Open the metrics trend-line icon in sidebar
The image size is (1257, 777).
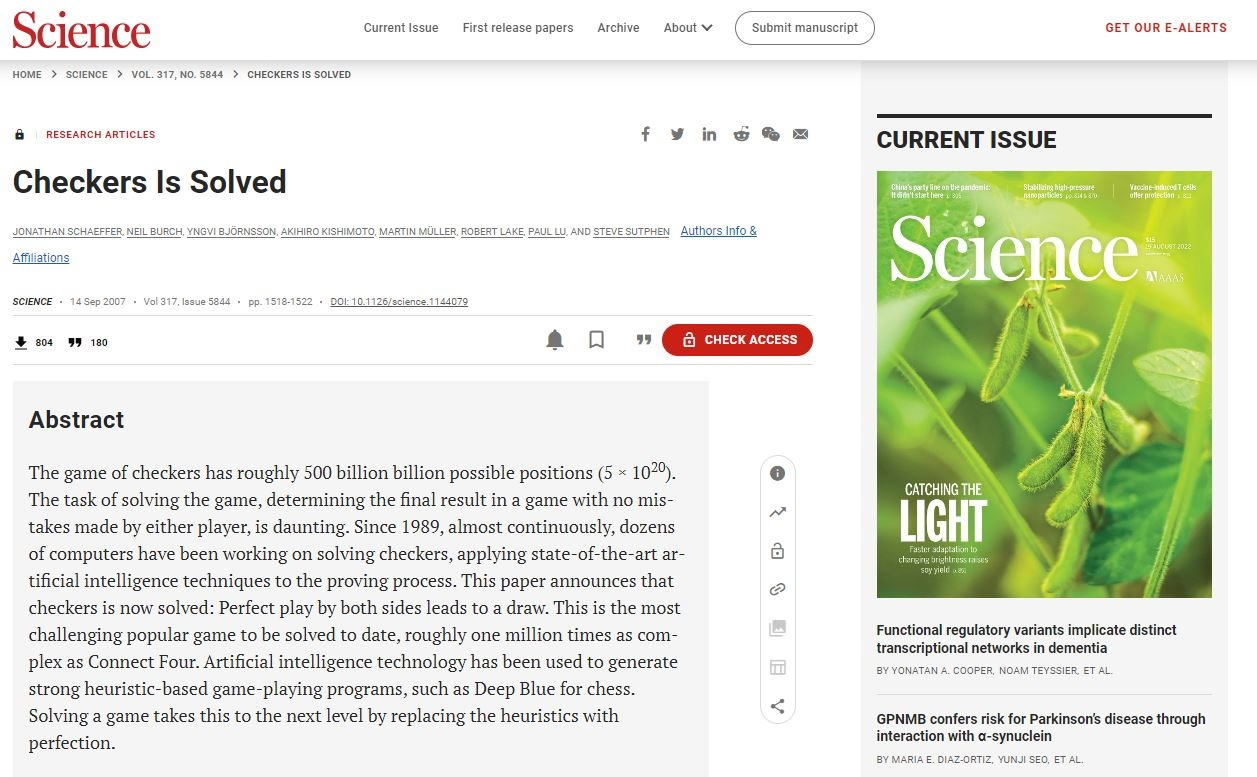[x=777, y=512]
